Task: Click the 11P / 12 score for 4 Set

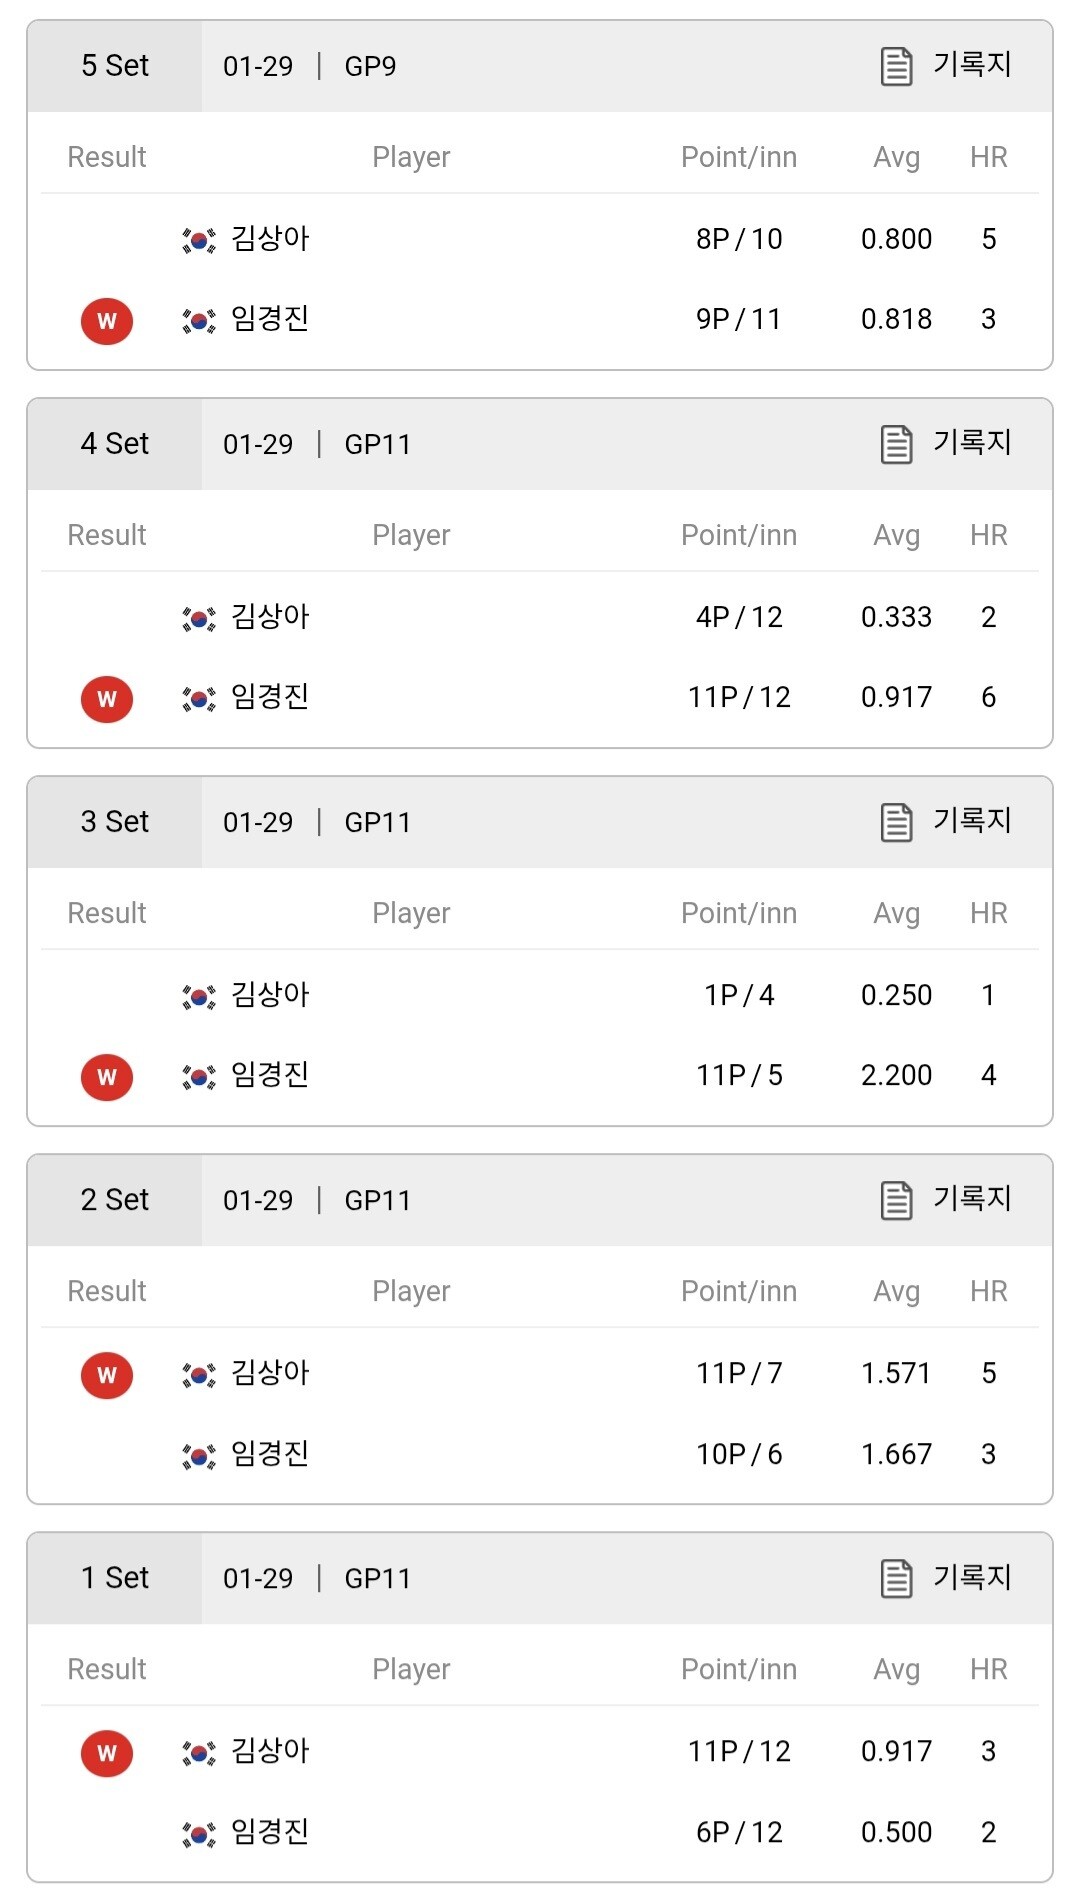Action: pos(739,697)
